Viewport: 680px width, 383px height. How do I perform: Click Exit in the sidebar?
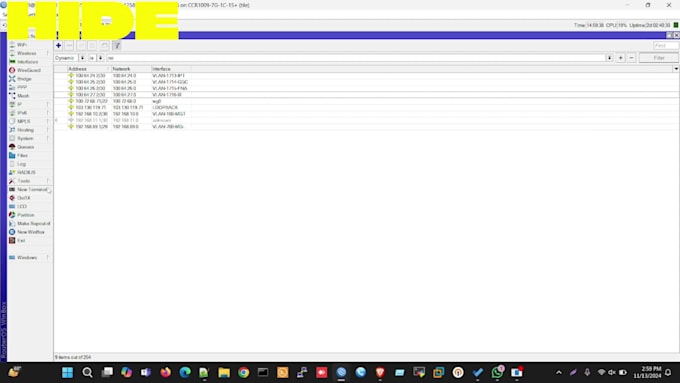click(x=21, y=241)
